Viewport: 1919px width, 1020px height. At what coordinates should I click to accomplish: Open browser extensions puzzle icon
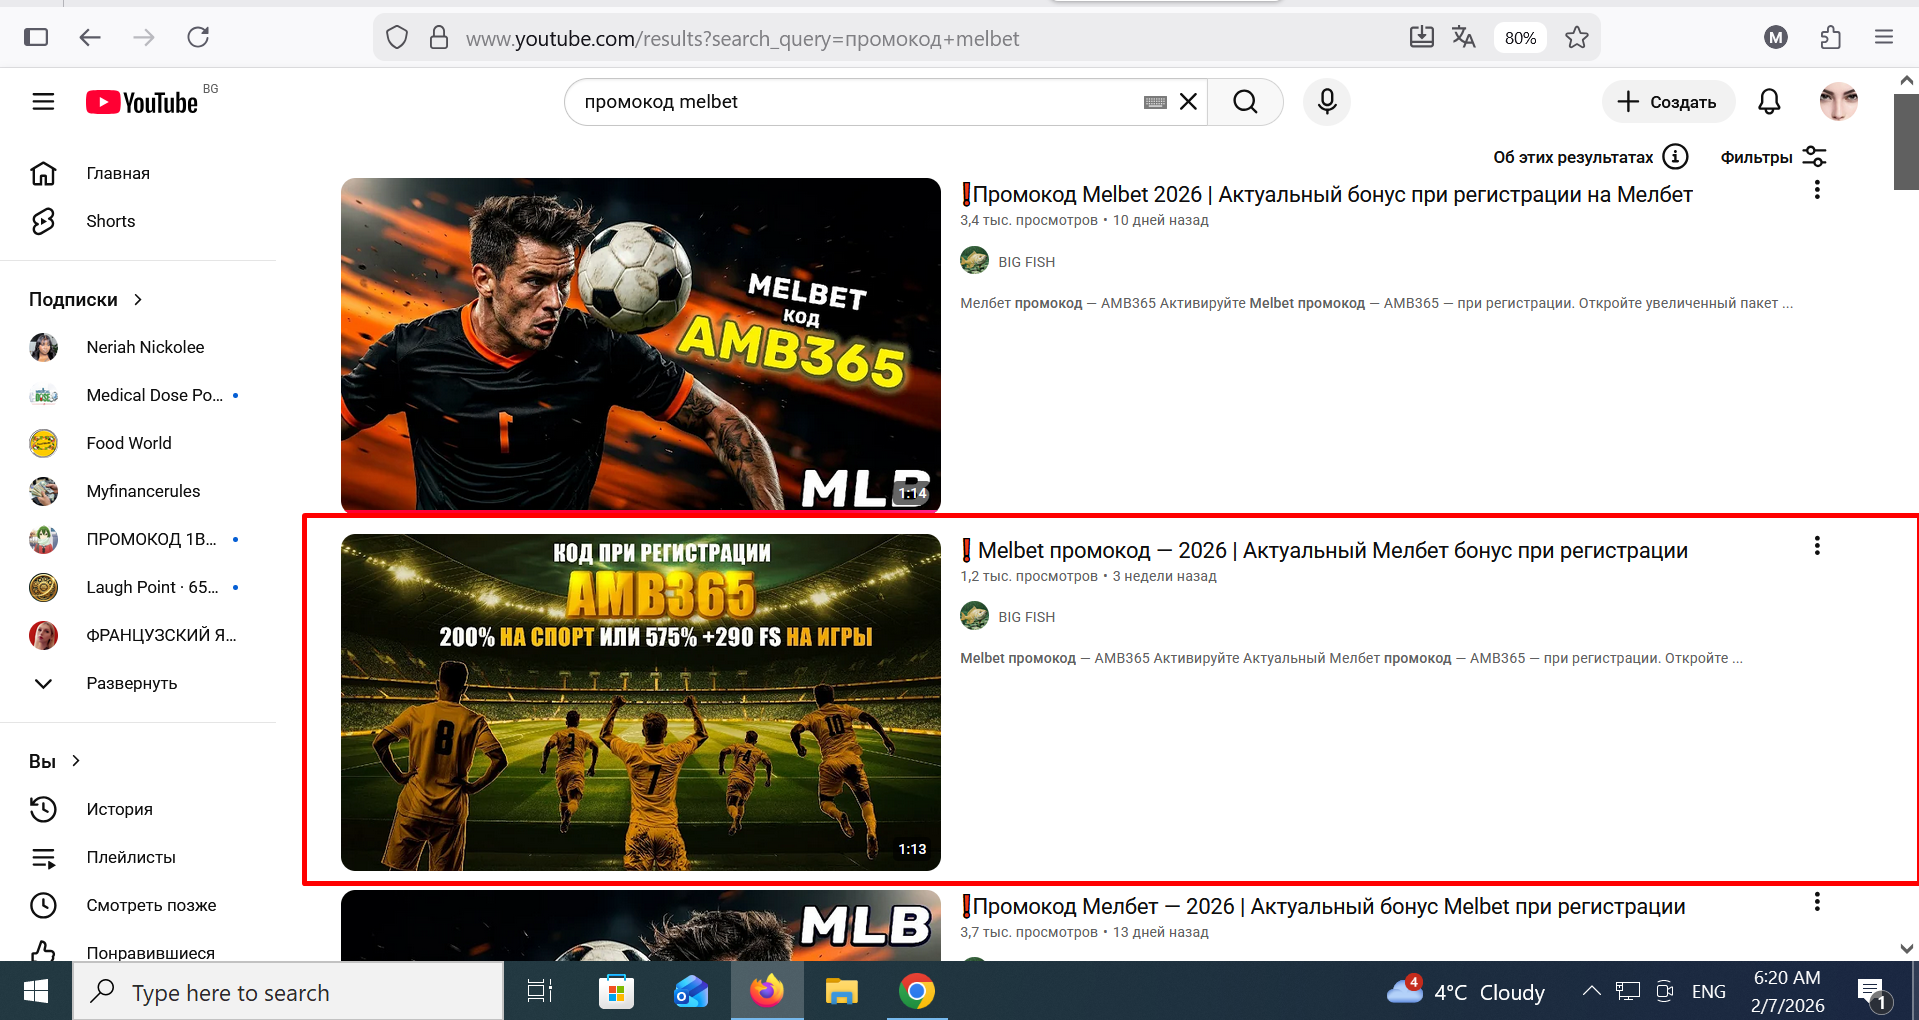tap(1830, 37)
